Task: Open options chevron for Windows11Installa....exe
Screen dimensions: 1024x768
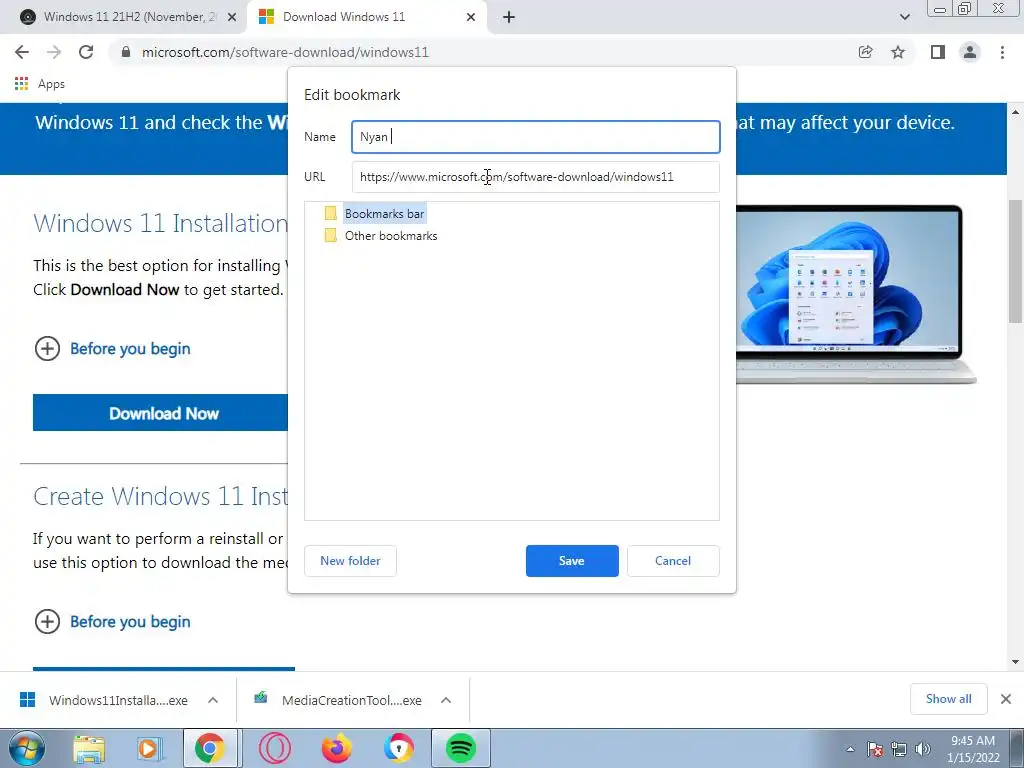Action: tap(213, 700)
